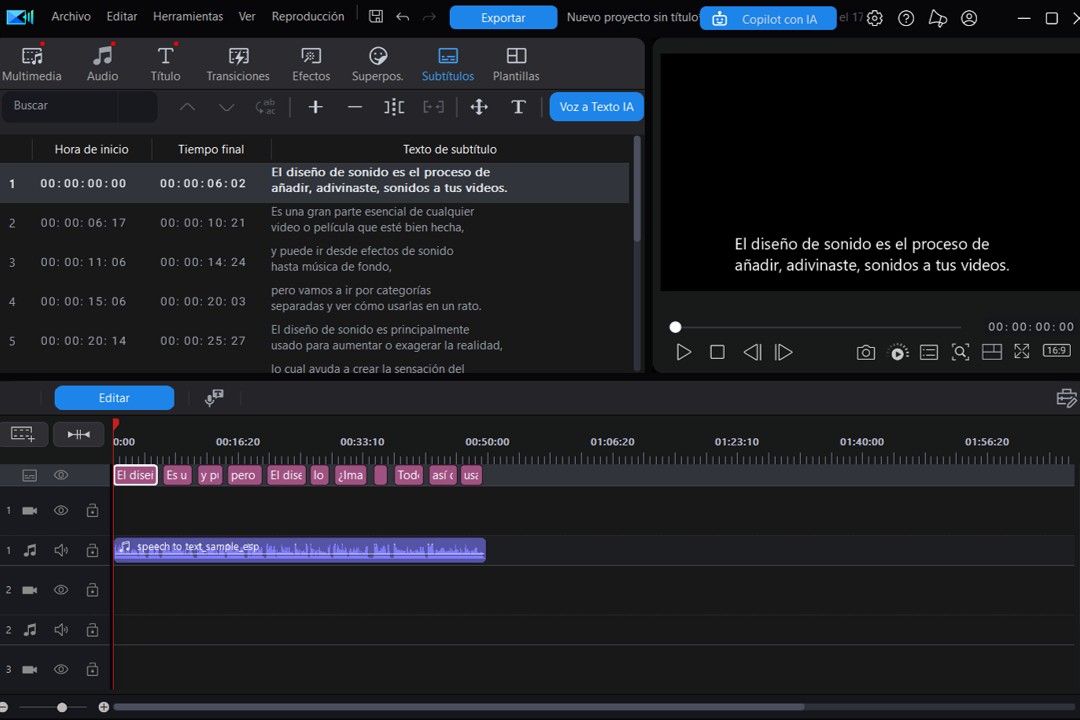Collapse to the previous subtitle with the up chevron

pos(187,107)
